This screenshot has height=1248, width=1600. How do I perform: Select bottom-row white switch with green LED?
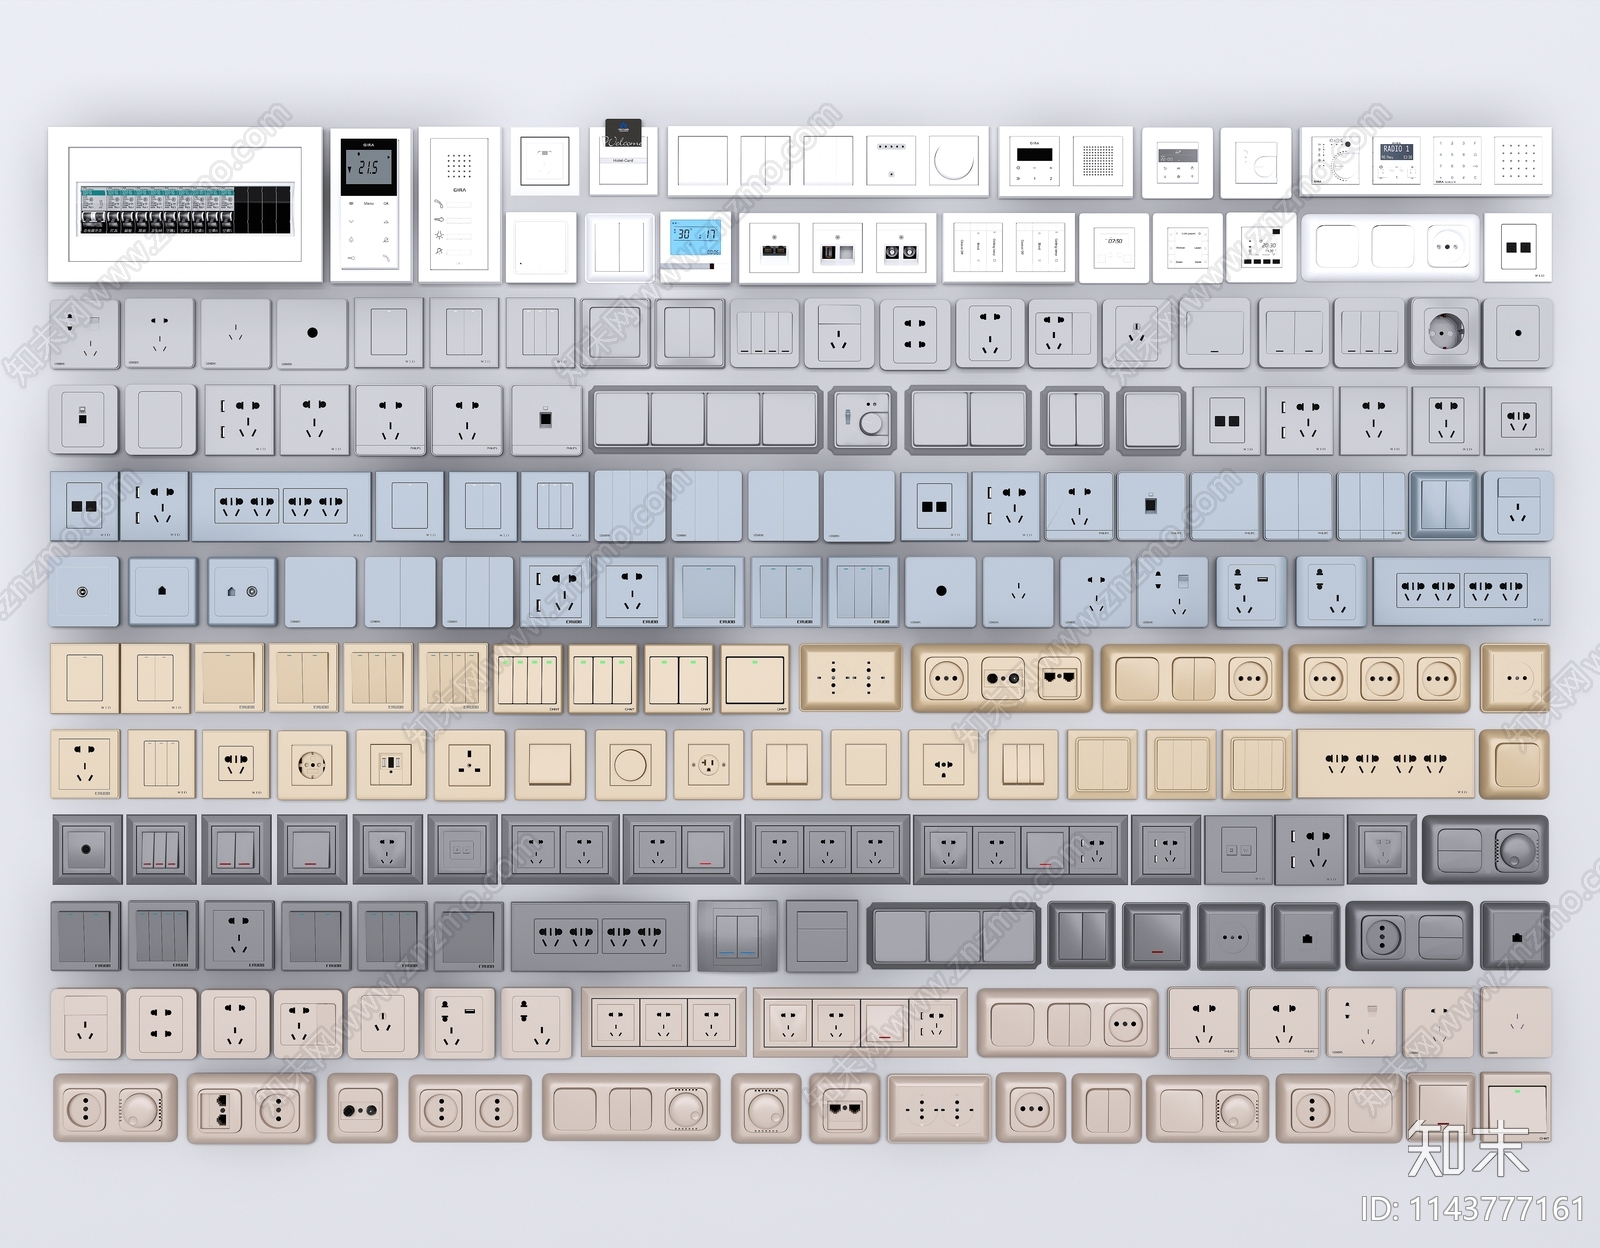[1516, 1108]
